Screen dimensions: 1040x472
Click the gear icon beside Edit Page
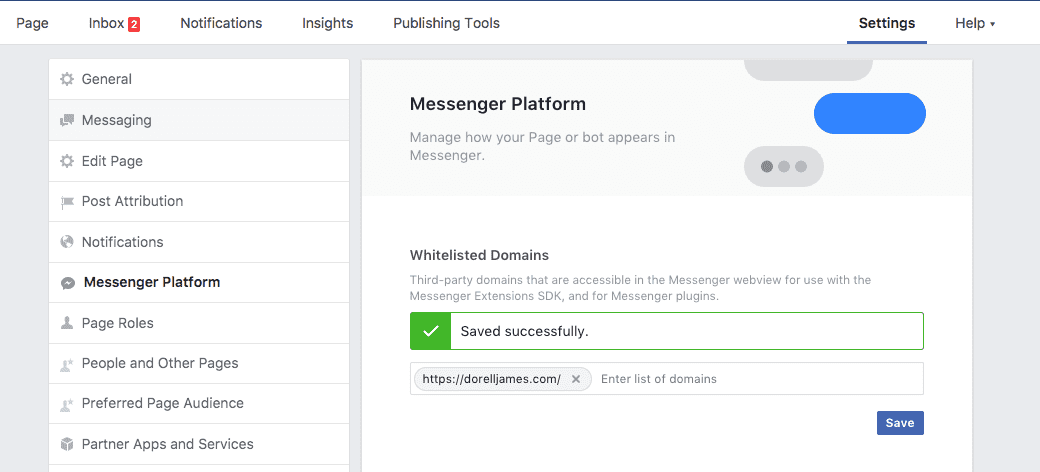(67, 161)
